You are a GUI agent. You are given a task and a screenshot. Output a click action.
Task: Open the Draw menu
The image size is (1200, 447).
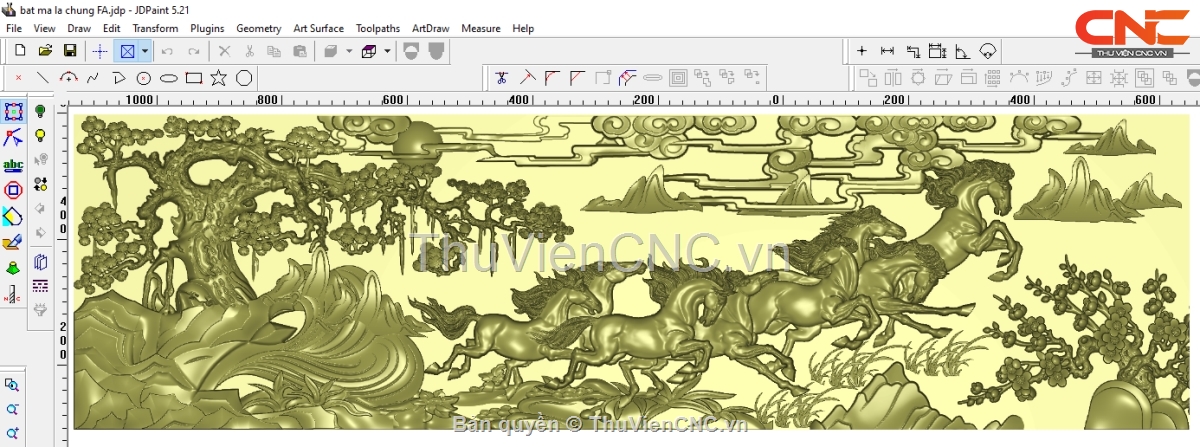(79, 29)
